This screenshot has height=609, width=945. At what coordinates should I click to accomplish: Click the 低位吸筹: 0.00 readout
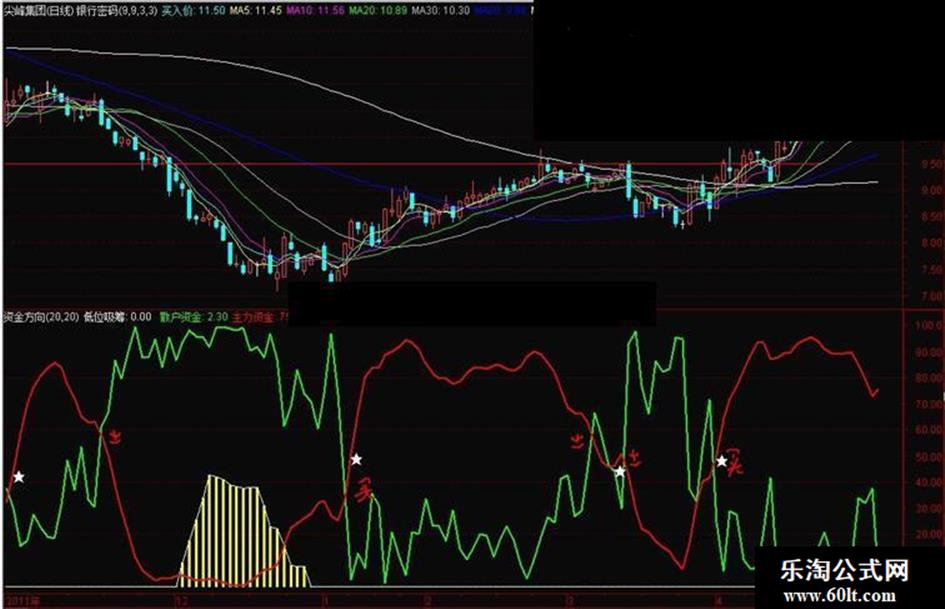pyautogui.click(x=117, y=317)
